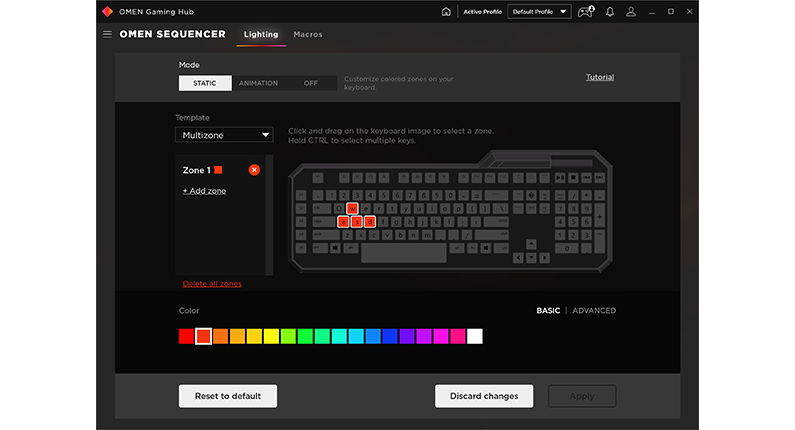Click the Zone 1 color indicator square
The image size is (795, 430).
(x=218, y=170)
